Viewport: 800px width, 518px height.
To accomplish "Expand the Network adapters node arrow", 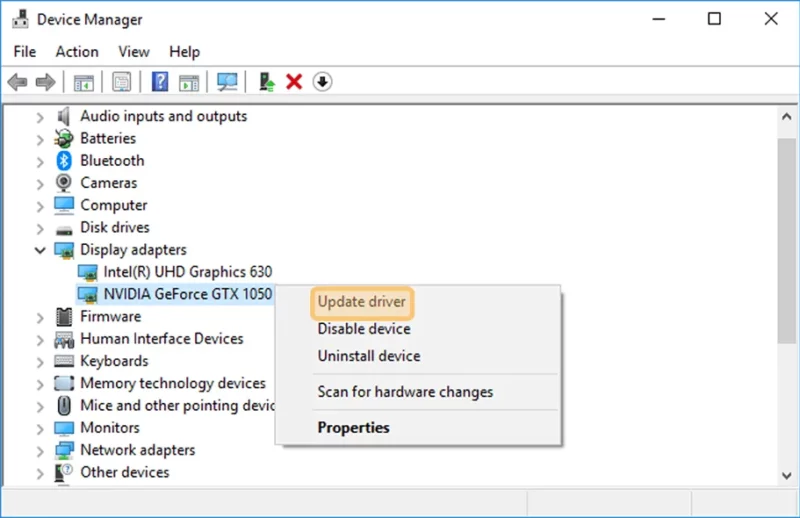I will (40, 451).
